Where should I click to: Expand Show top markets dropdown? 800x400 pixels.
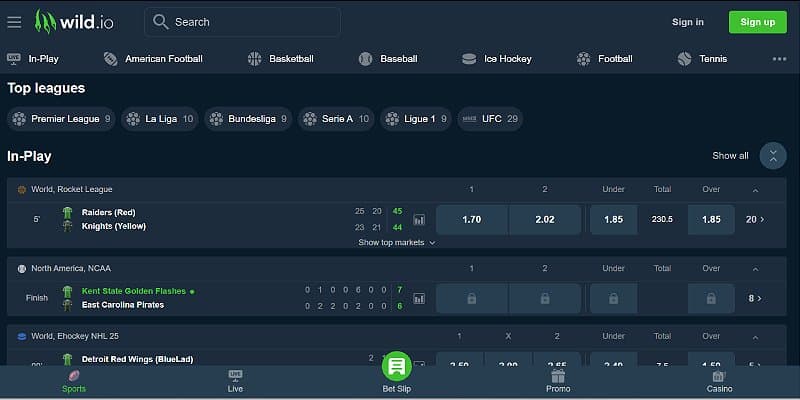[397, 242]
